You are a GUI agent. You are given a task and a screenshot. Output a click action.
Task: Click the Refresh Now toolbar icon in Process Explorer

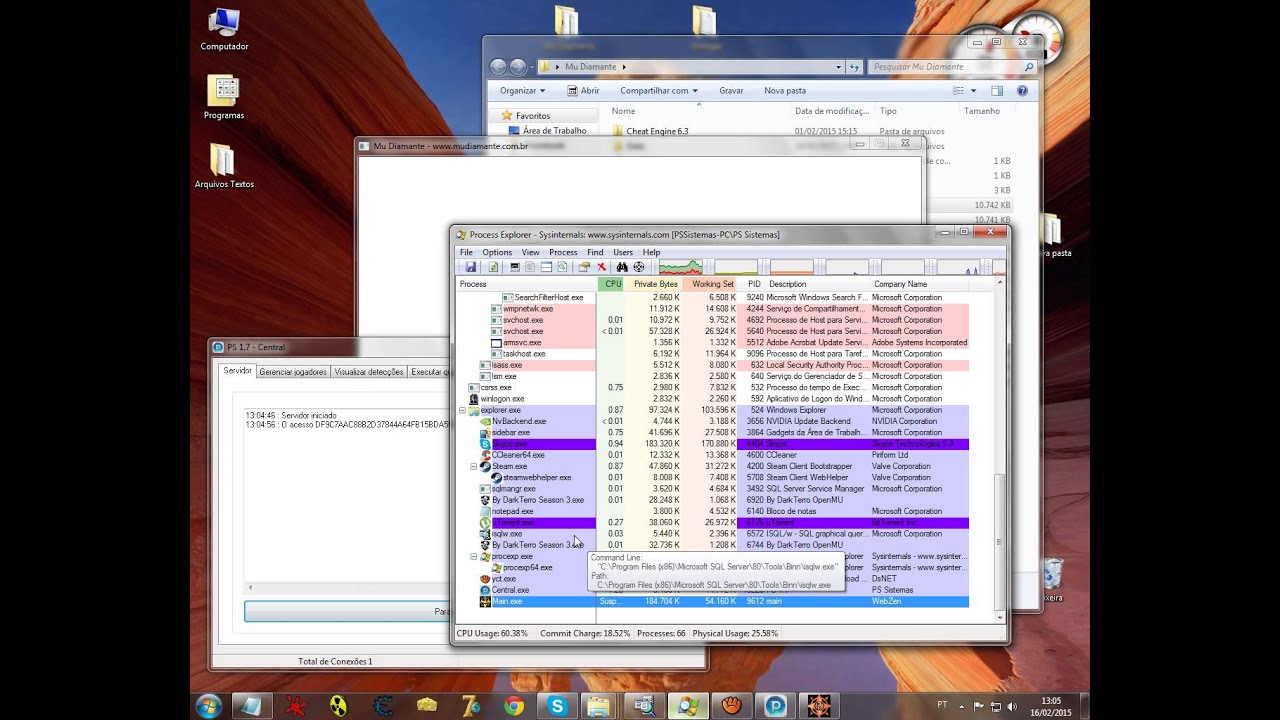(494, 267)
